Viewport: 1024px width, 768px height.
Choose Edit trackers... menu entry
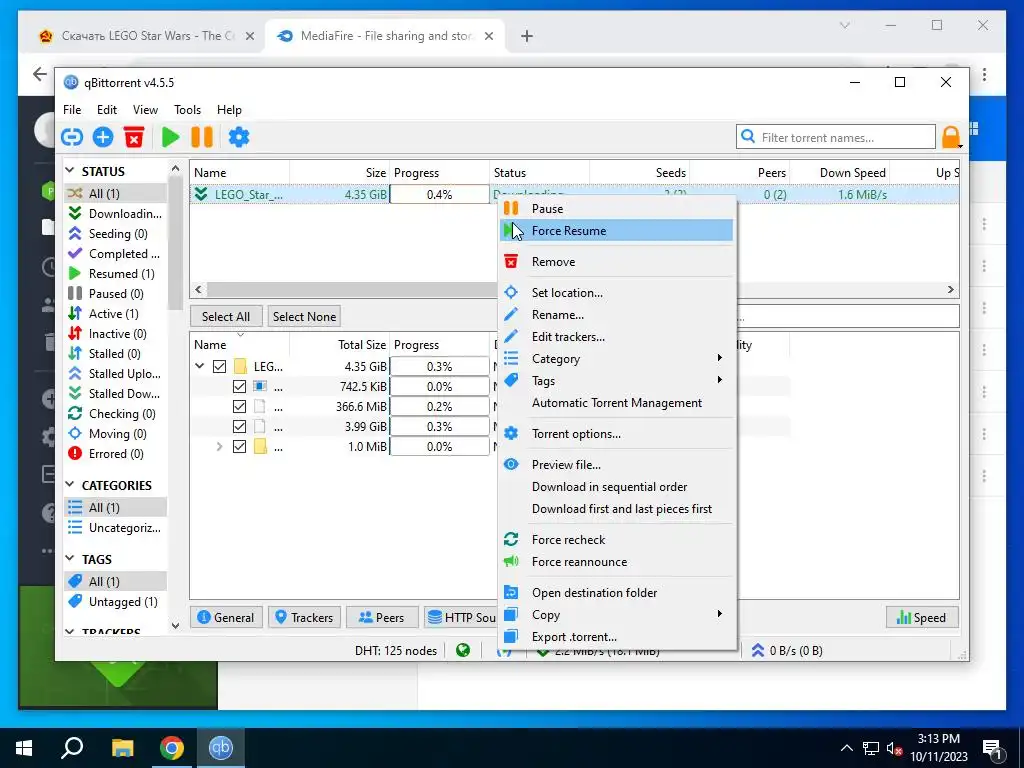[616, 337]
